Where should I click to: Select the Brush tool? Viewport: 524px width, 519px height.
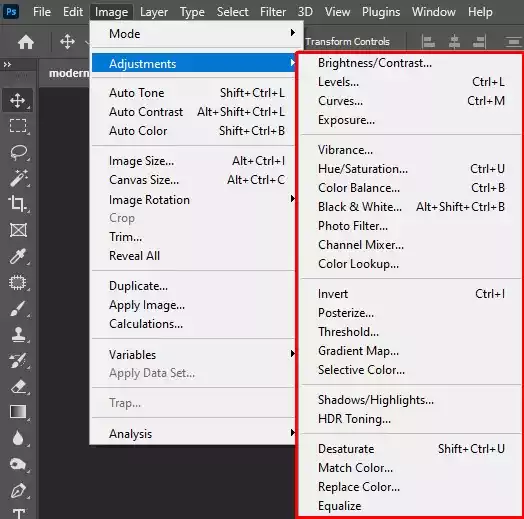(18, 308)
